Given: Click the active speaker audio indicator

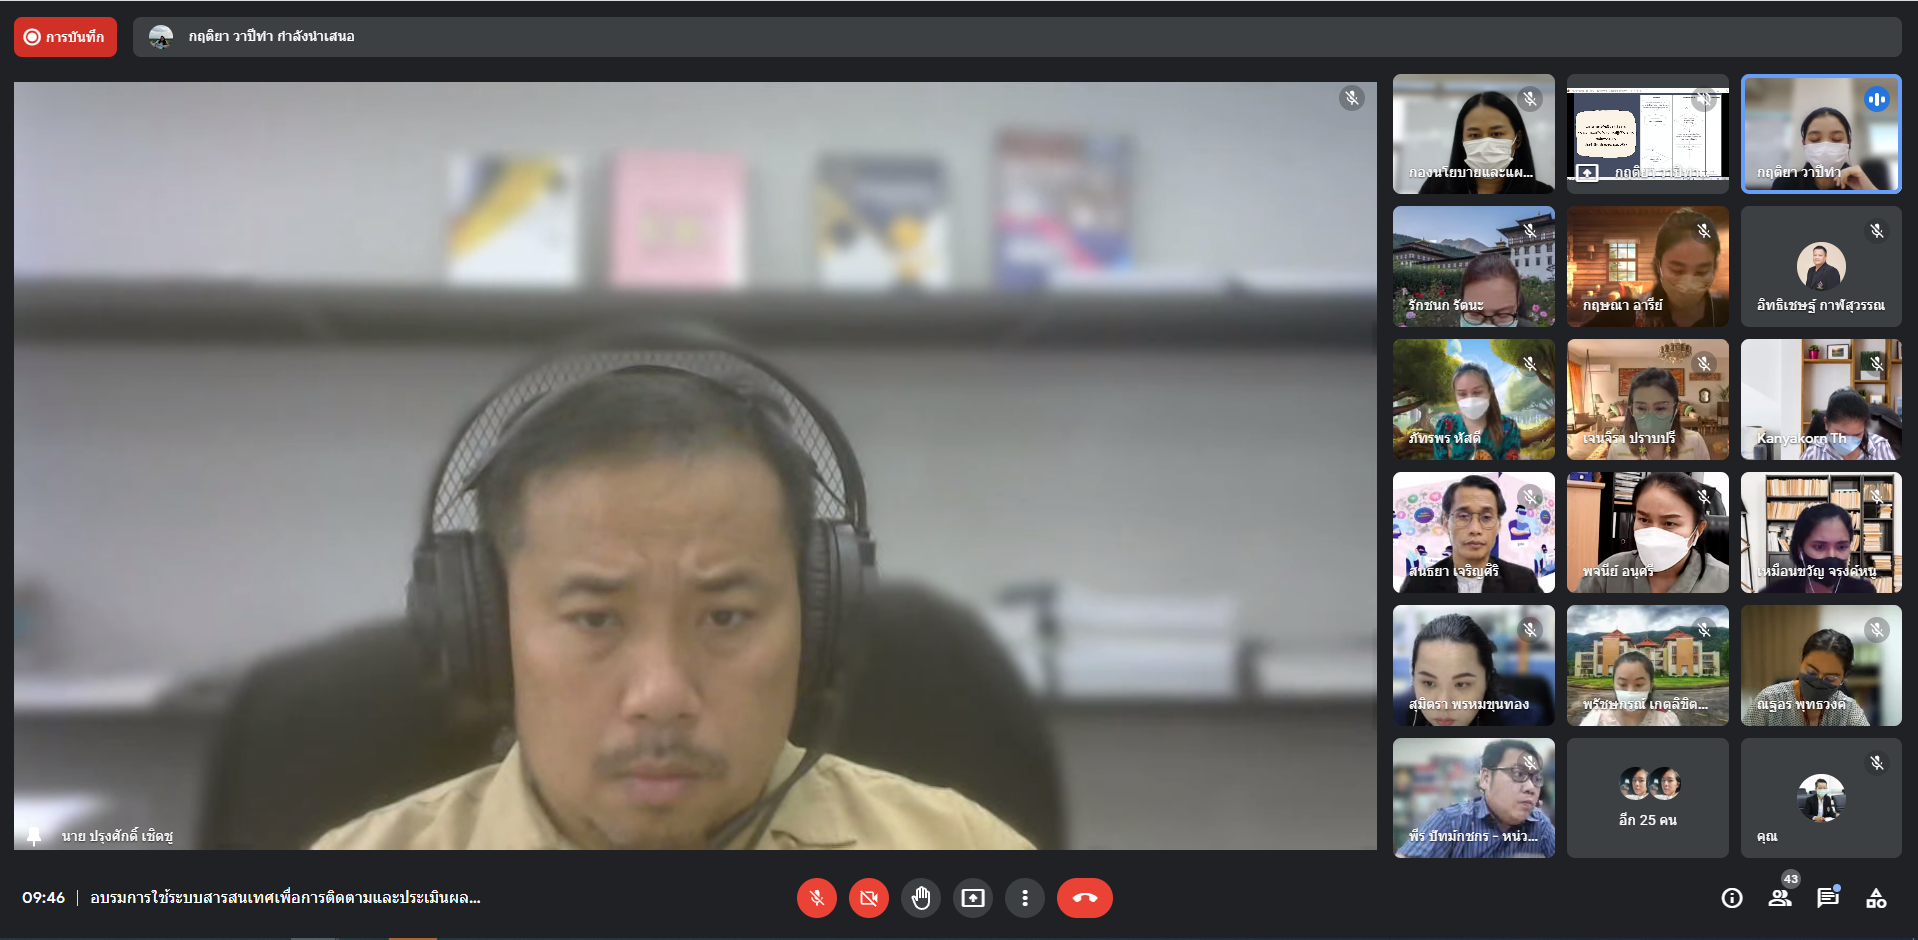Looking at the screenshot, I should pos(1876,99).
